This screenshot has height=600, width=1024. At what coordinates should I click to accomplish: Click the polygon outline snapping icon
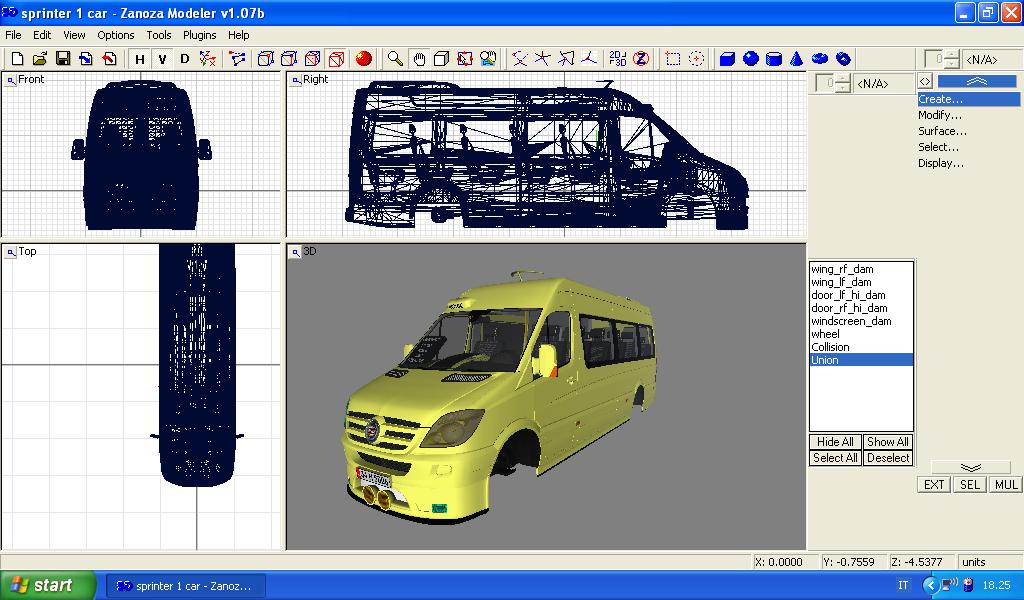pyautogui.click(x=566, y=59)
